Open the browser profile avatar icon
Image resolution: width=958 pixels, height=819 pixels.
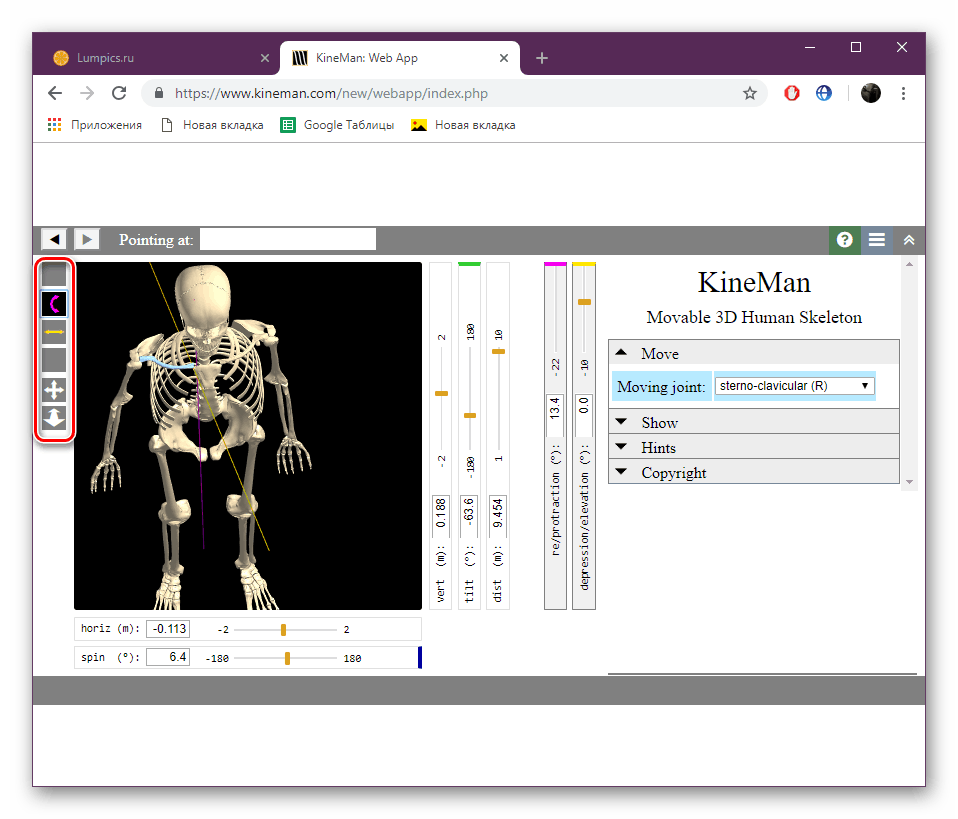[870, 92]
